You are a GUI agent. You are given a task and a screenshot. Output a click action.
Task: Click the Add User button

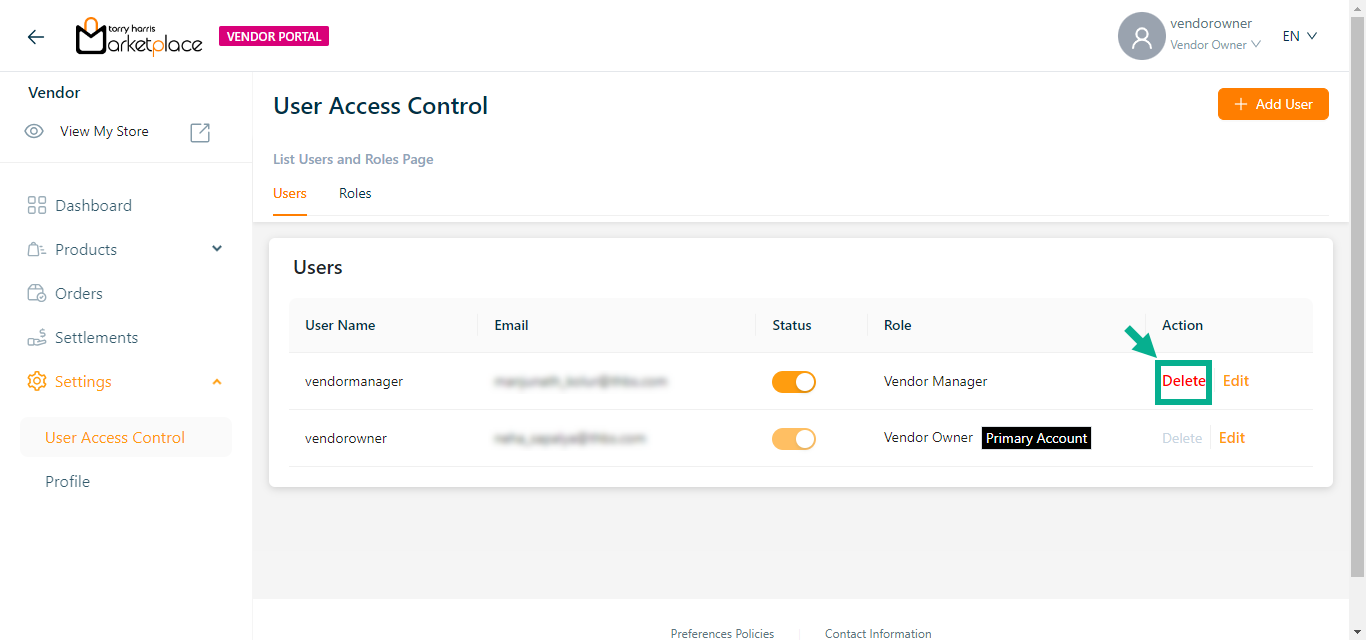click(1272, 104)
